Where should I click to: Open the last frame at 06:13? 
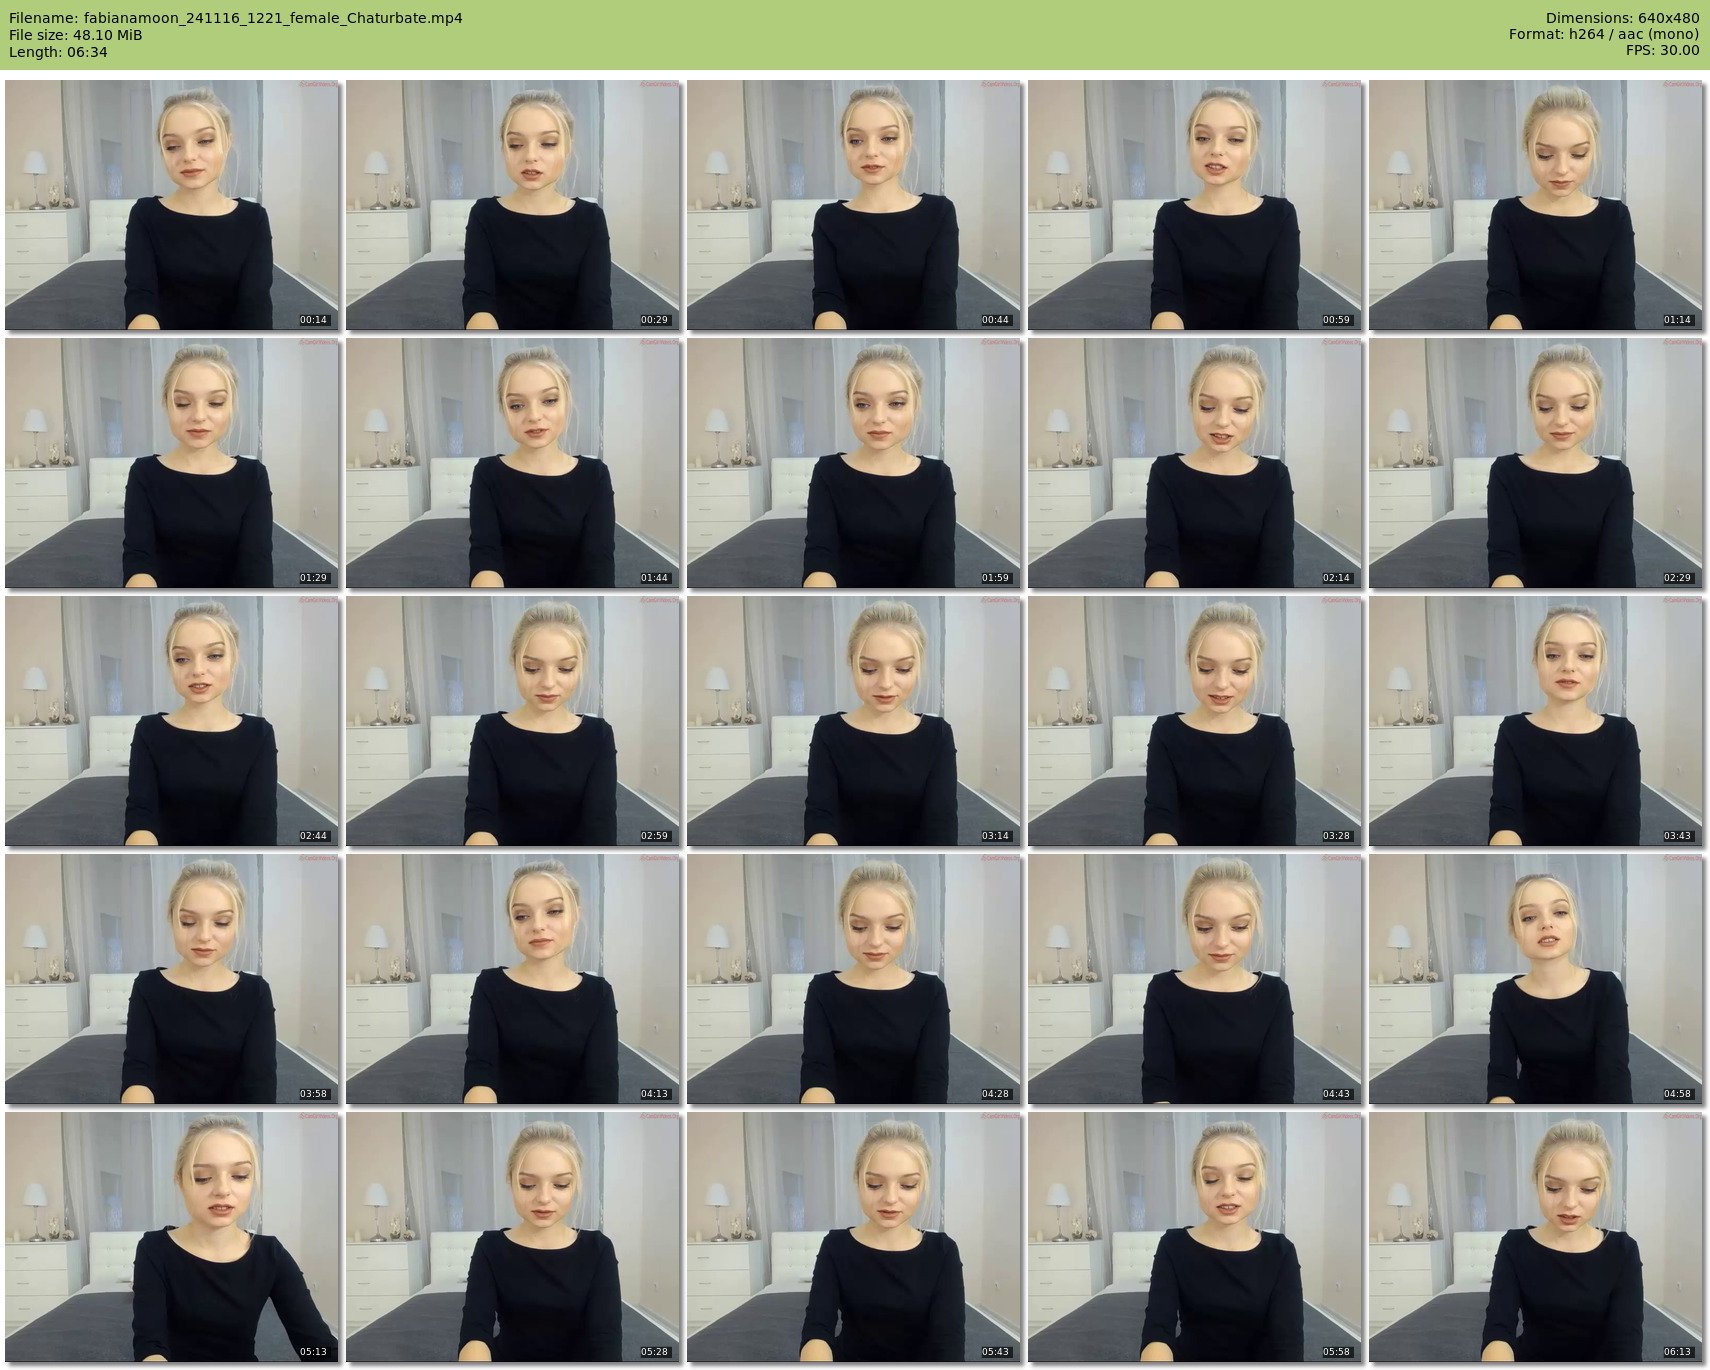point(1535,1237)
